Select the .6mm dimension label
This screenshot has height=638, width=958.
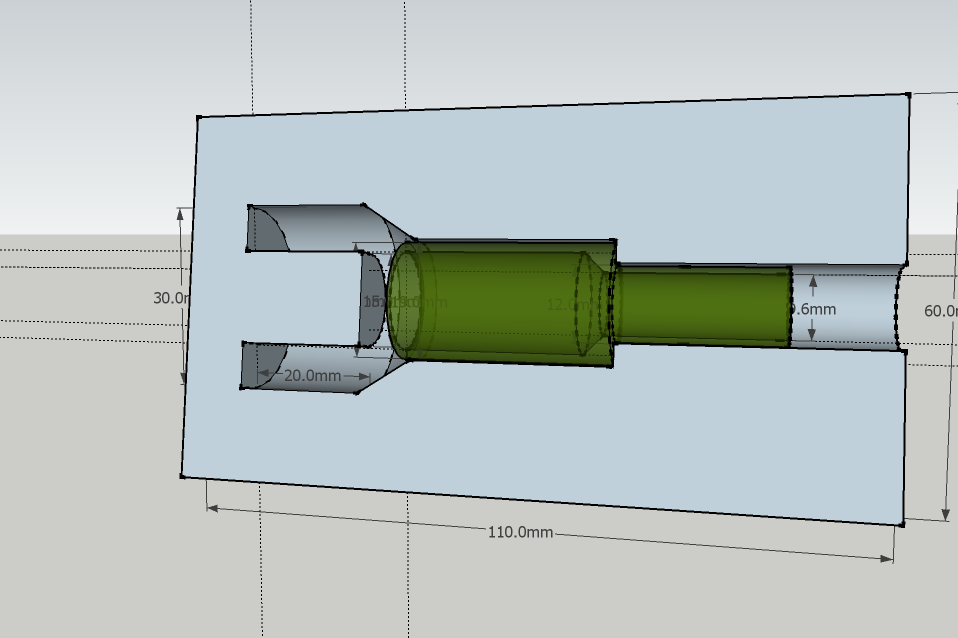pos(813,309)
